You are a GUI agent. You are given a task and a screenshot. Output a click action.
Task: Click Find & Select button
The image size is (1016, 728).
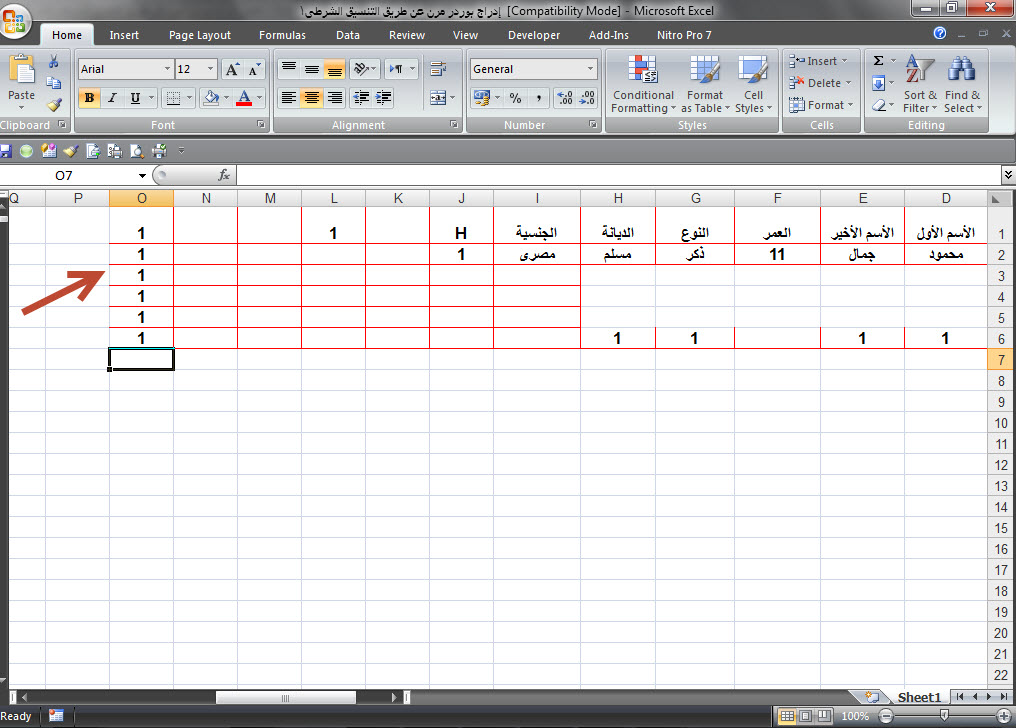pyautogui.click(x=962, y=84)
